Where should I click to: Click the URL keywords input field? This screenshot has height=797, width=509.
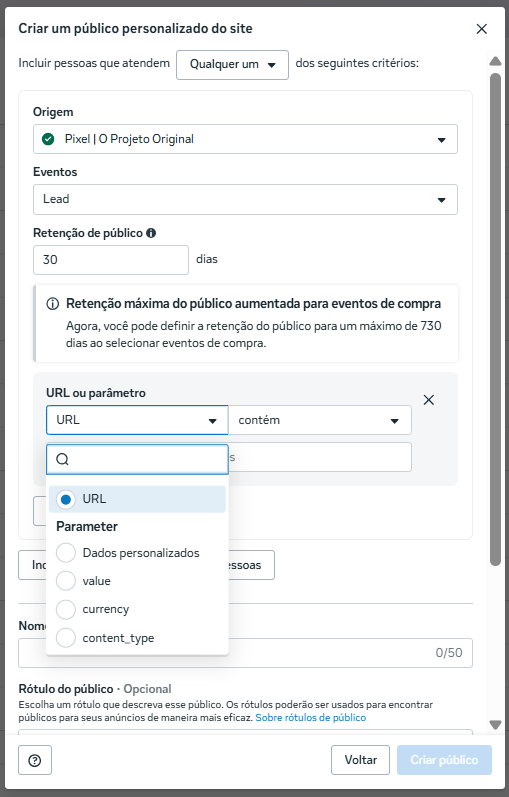[320, 457]
